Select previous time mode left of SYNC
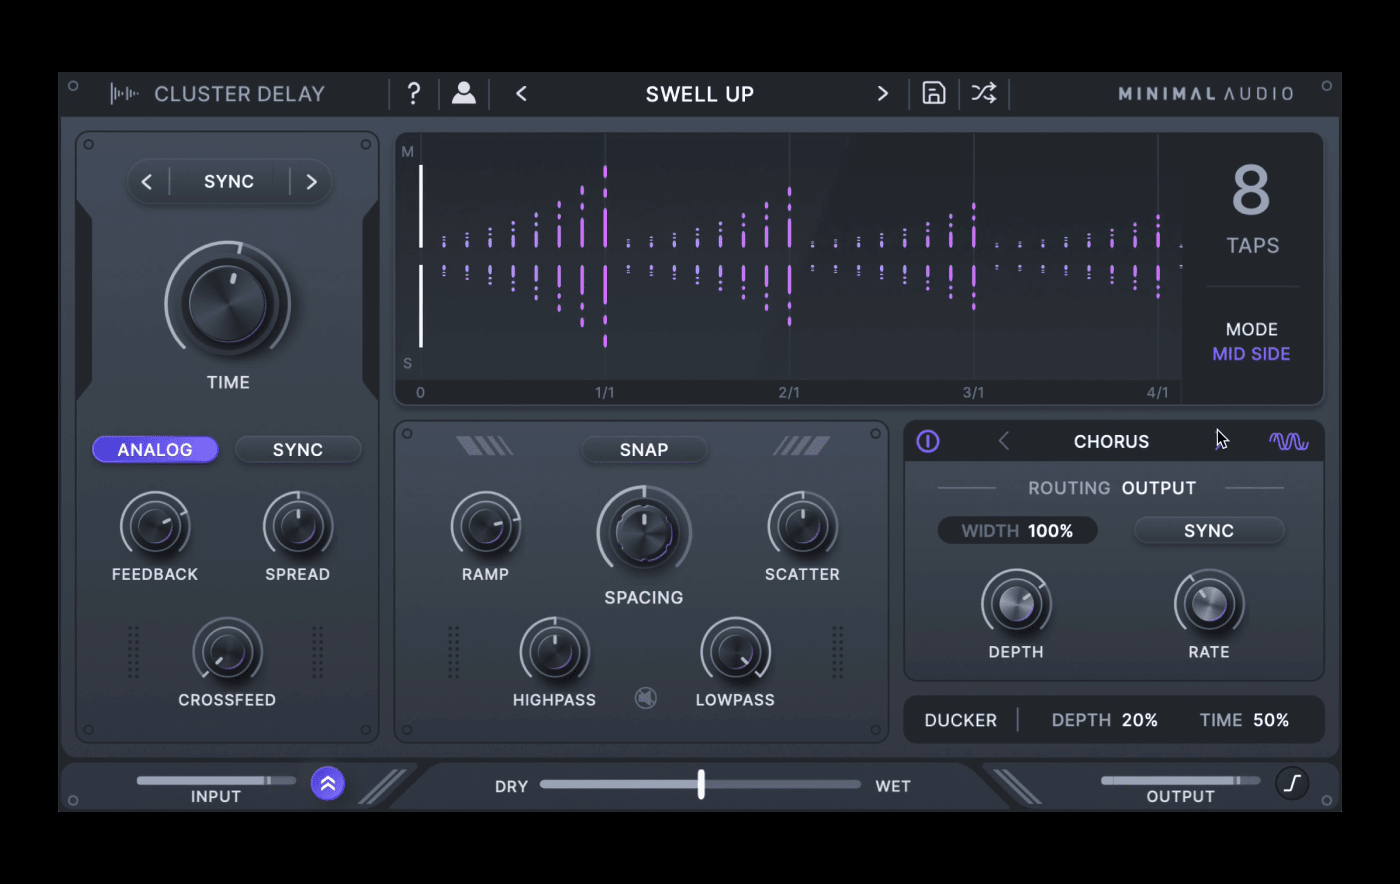 (x=147, y=182)
